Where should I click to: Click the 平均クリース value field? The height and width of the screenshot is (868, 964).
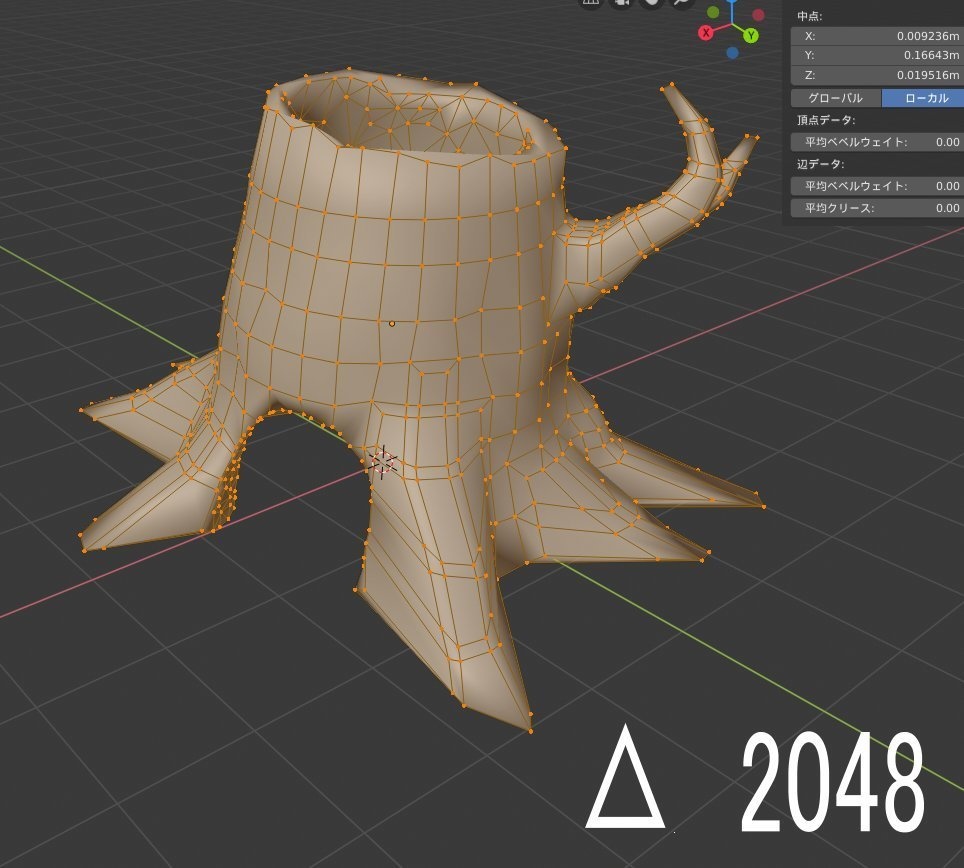877,208
